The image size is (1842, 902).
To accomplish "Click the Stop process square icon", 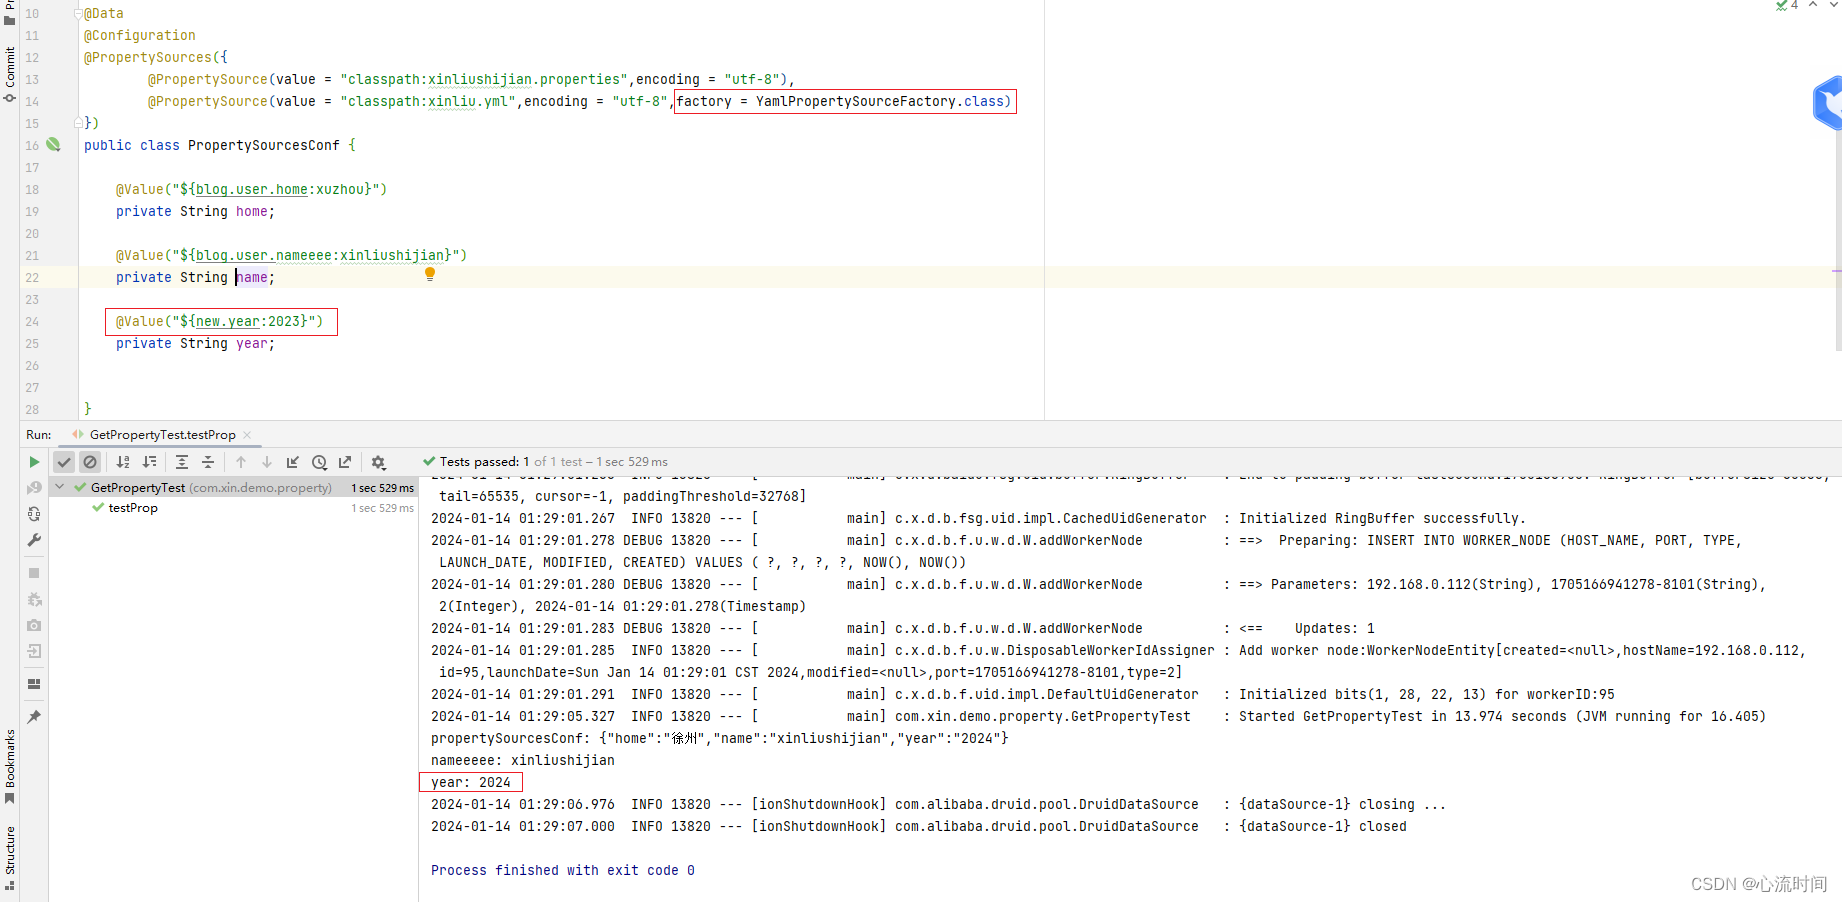I will click(34, 573).
